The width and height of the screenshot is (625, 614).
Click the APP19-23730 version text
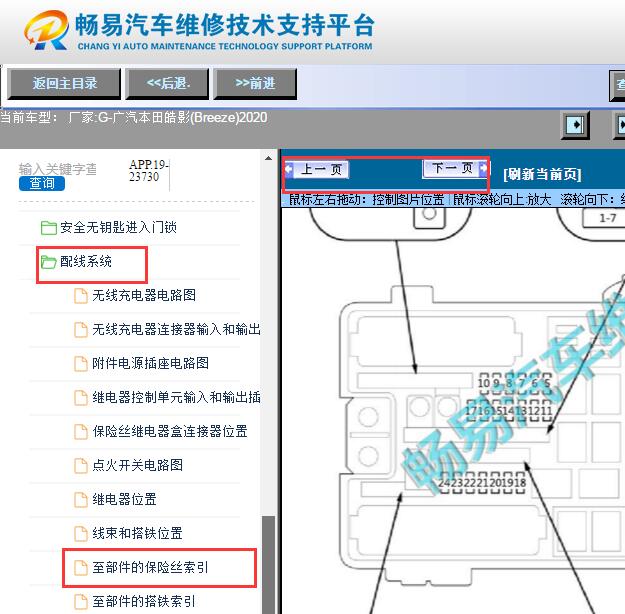pyautogui.click(x=149, y=171)
